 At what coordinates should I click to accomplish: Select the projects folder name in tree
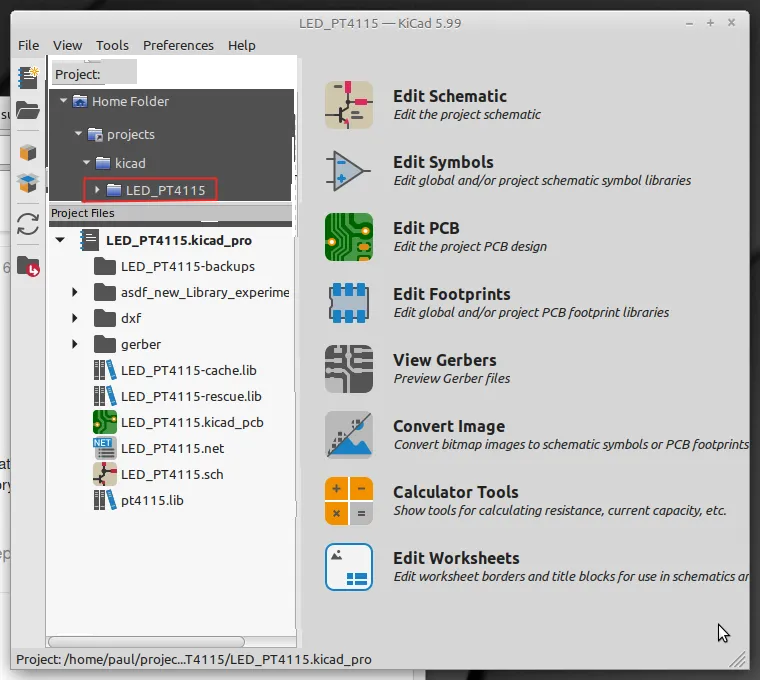pyautogui.click(x=130, y=134)
